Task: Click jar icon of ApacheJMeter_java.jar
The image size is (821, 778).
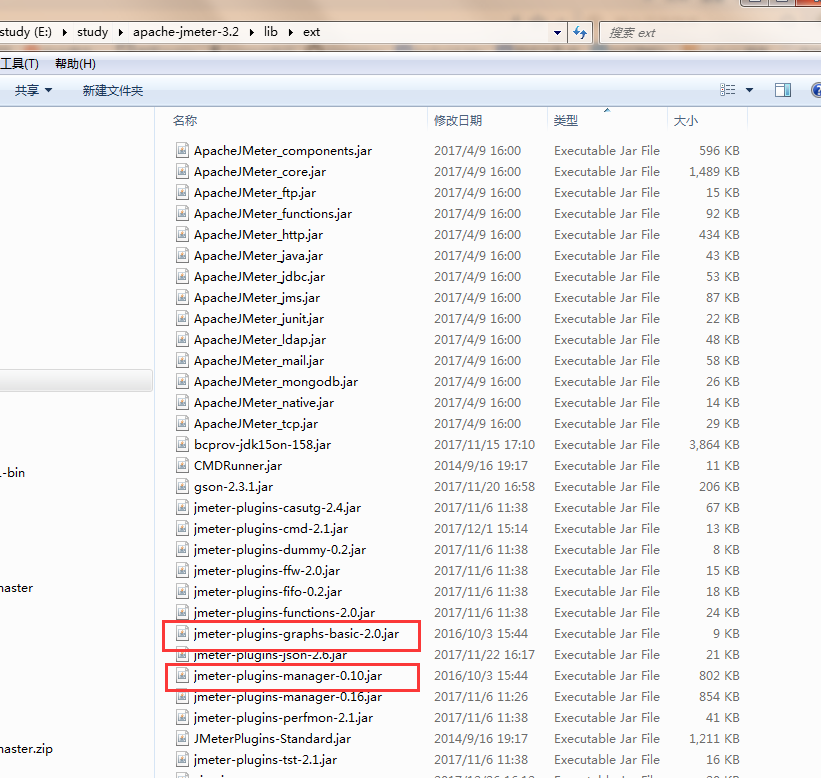Action: (x=182, y=255)
